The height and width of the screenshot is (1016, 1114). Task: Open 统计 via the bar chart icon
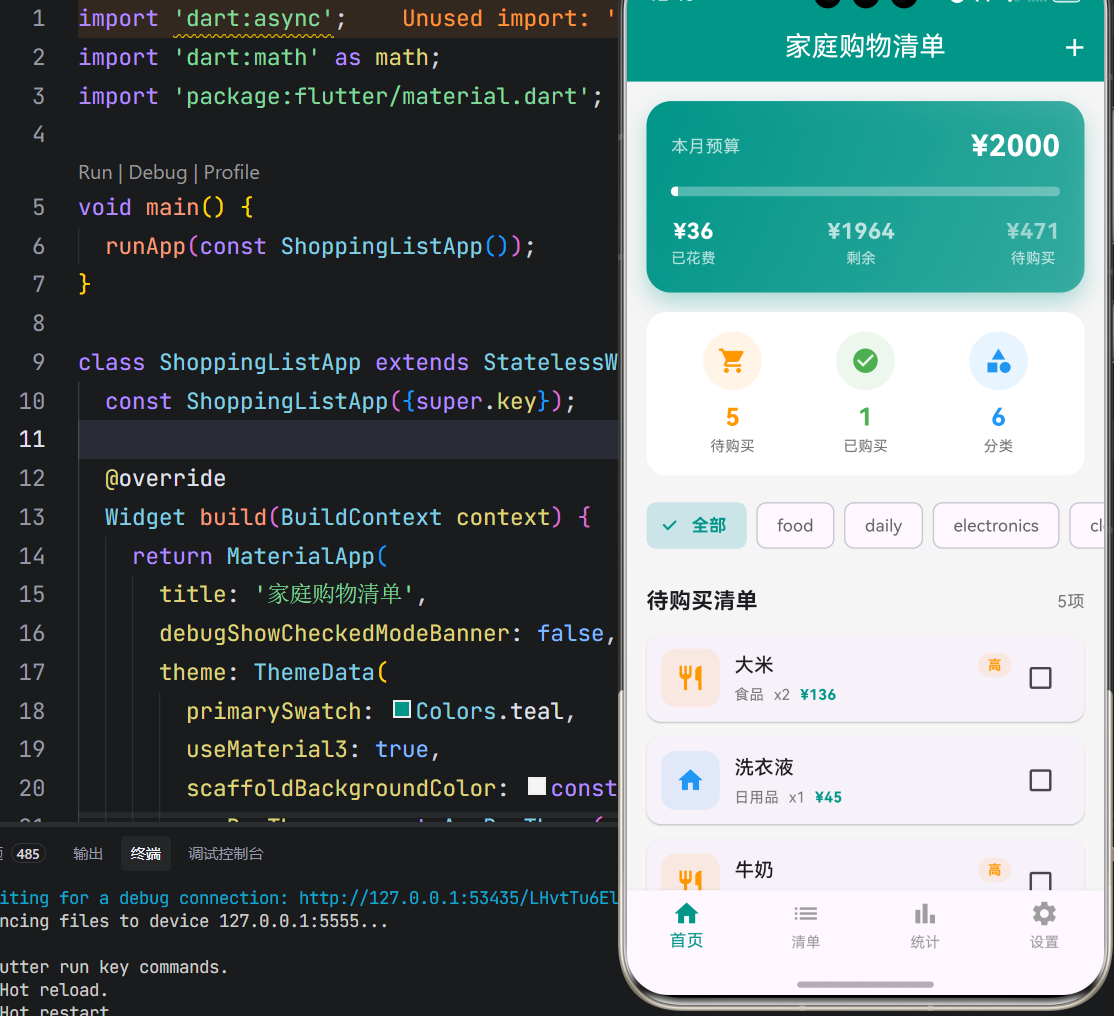tap(924, 913)
